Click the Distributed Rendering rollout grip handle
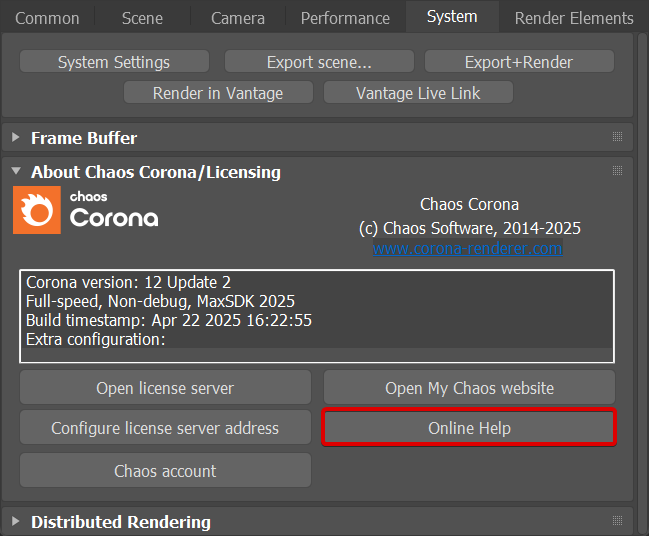This screenshot has height=536, width=649. [x=617, y=520]
